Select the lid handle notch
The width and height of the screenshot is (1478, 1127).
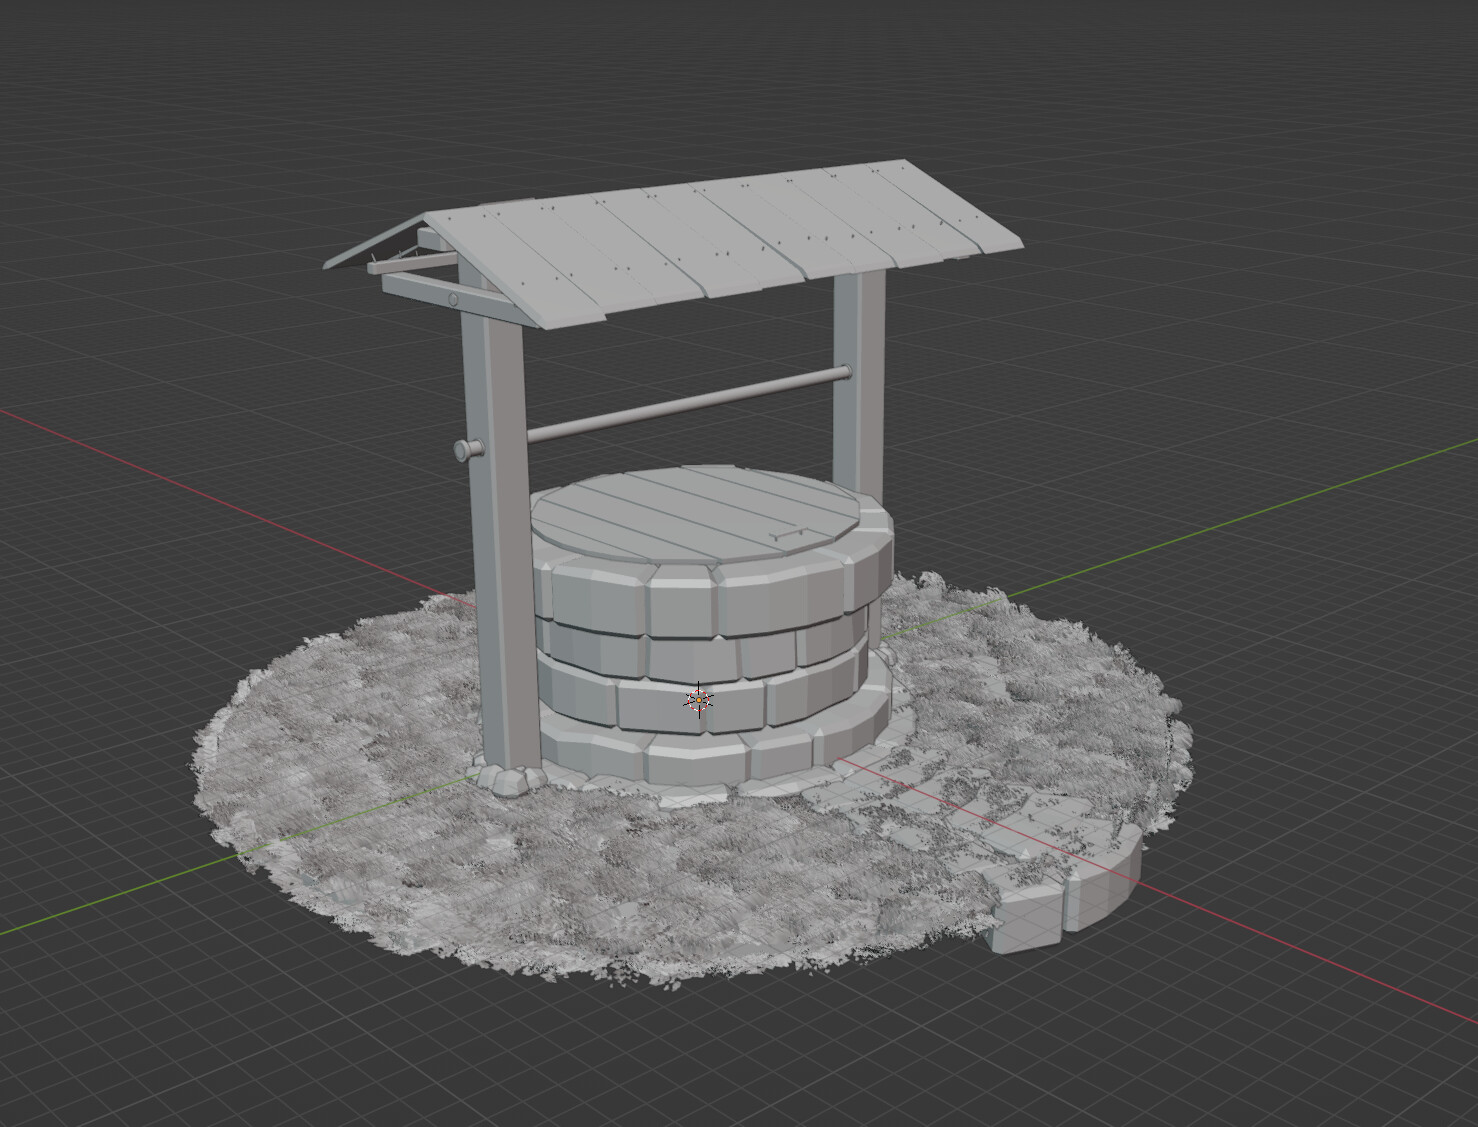(790, 533)
